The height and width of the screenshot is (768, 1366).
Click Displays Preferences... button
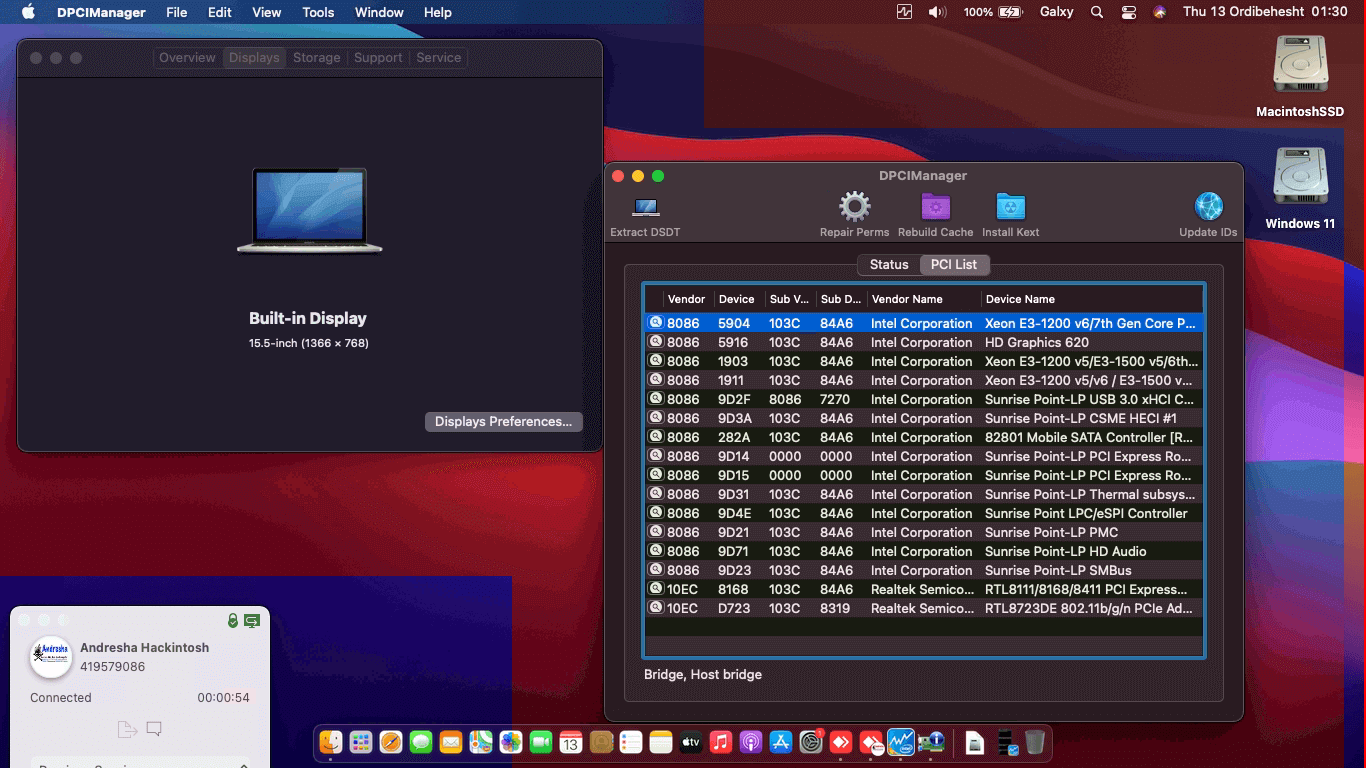[504, 422]
